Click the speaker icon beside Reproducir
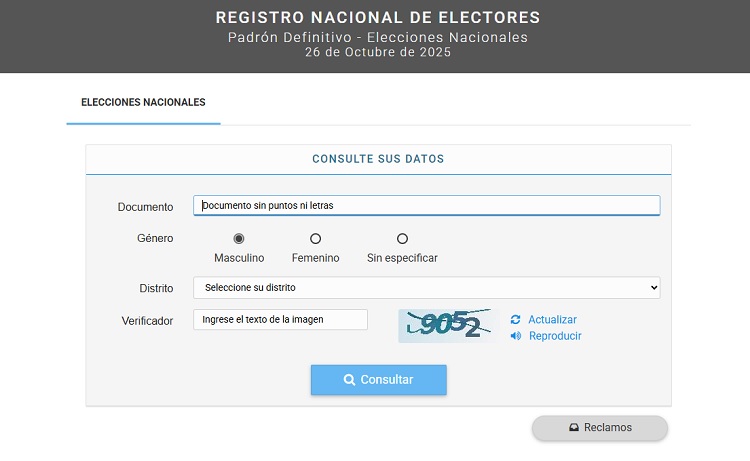 point(516,336)
